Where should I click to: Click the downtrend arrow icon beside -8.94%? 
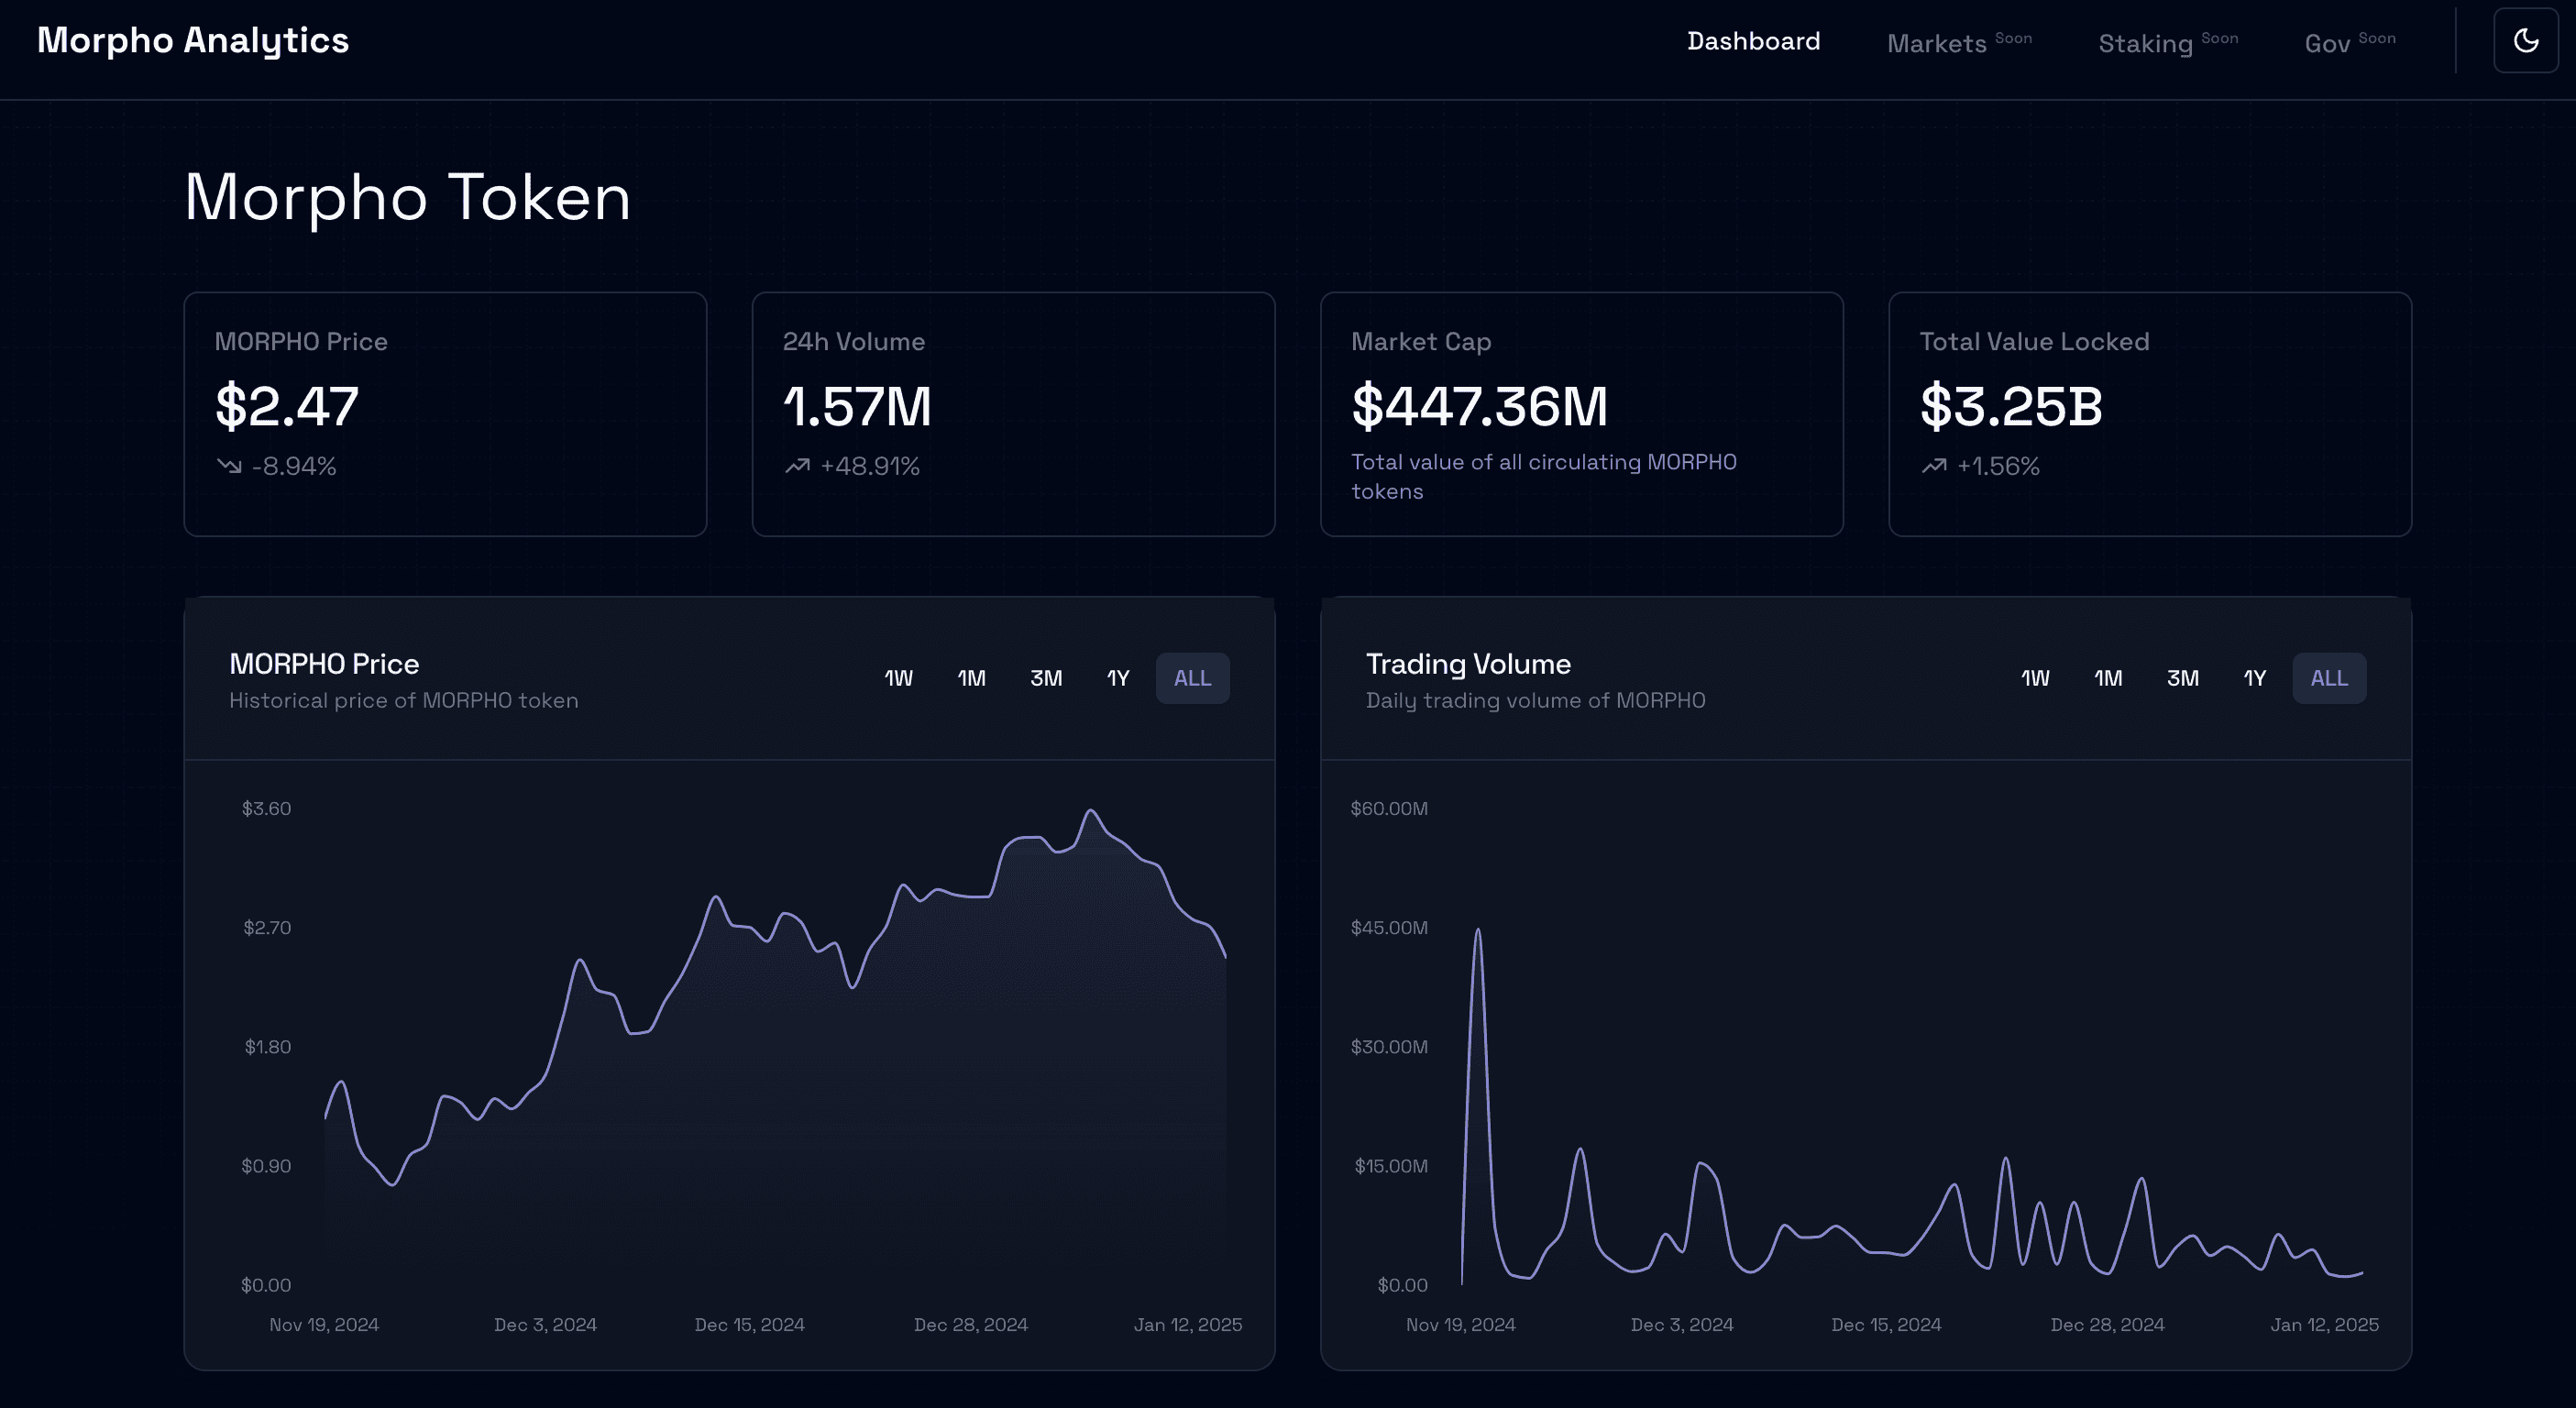click(229, 466)
